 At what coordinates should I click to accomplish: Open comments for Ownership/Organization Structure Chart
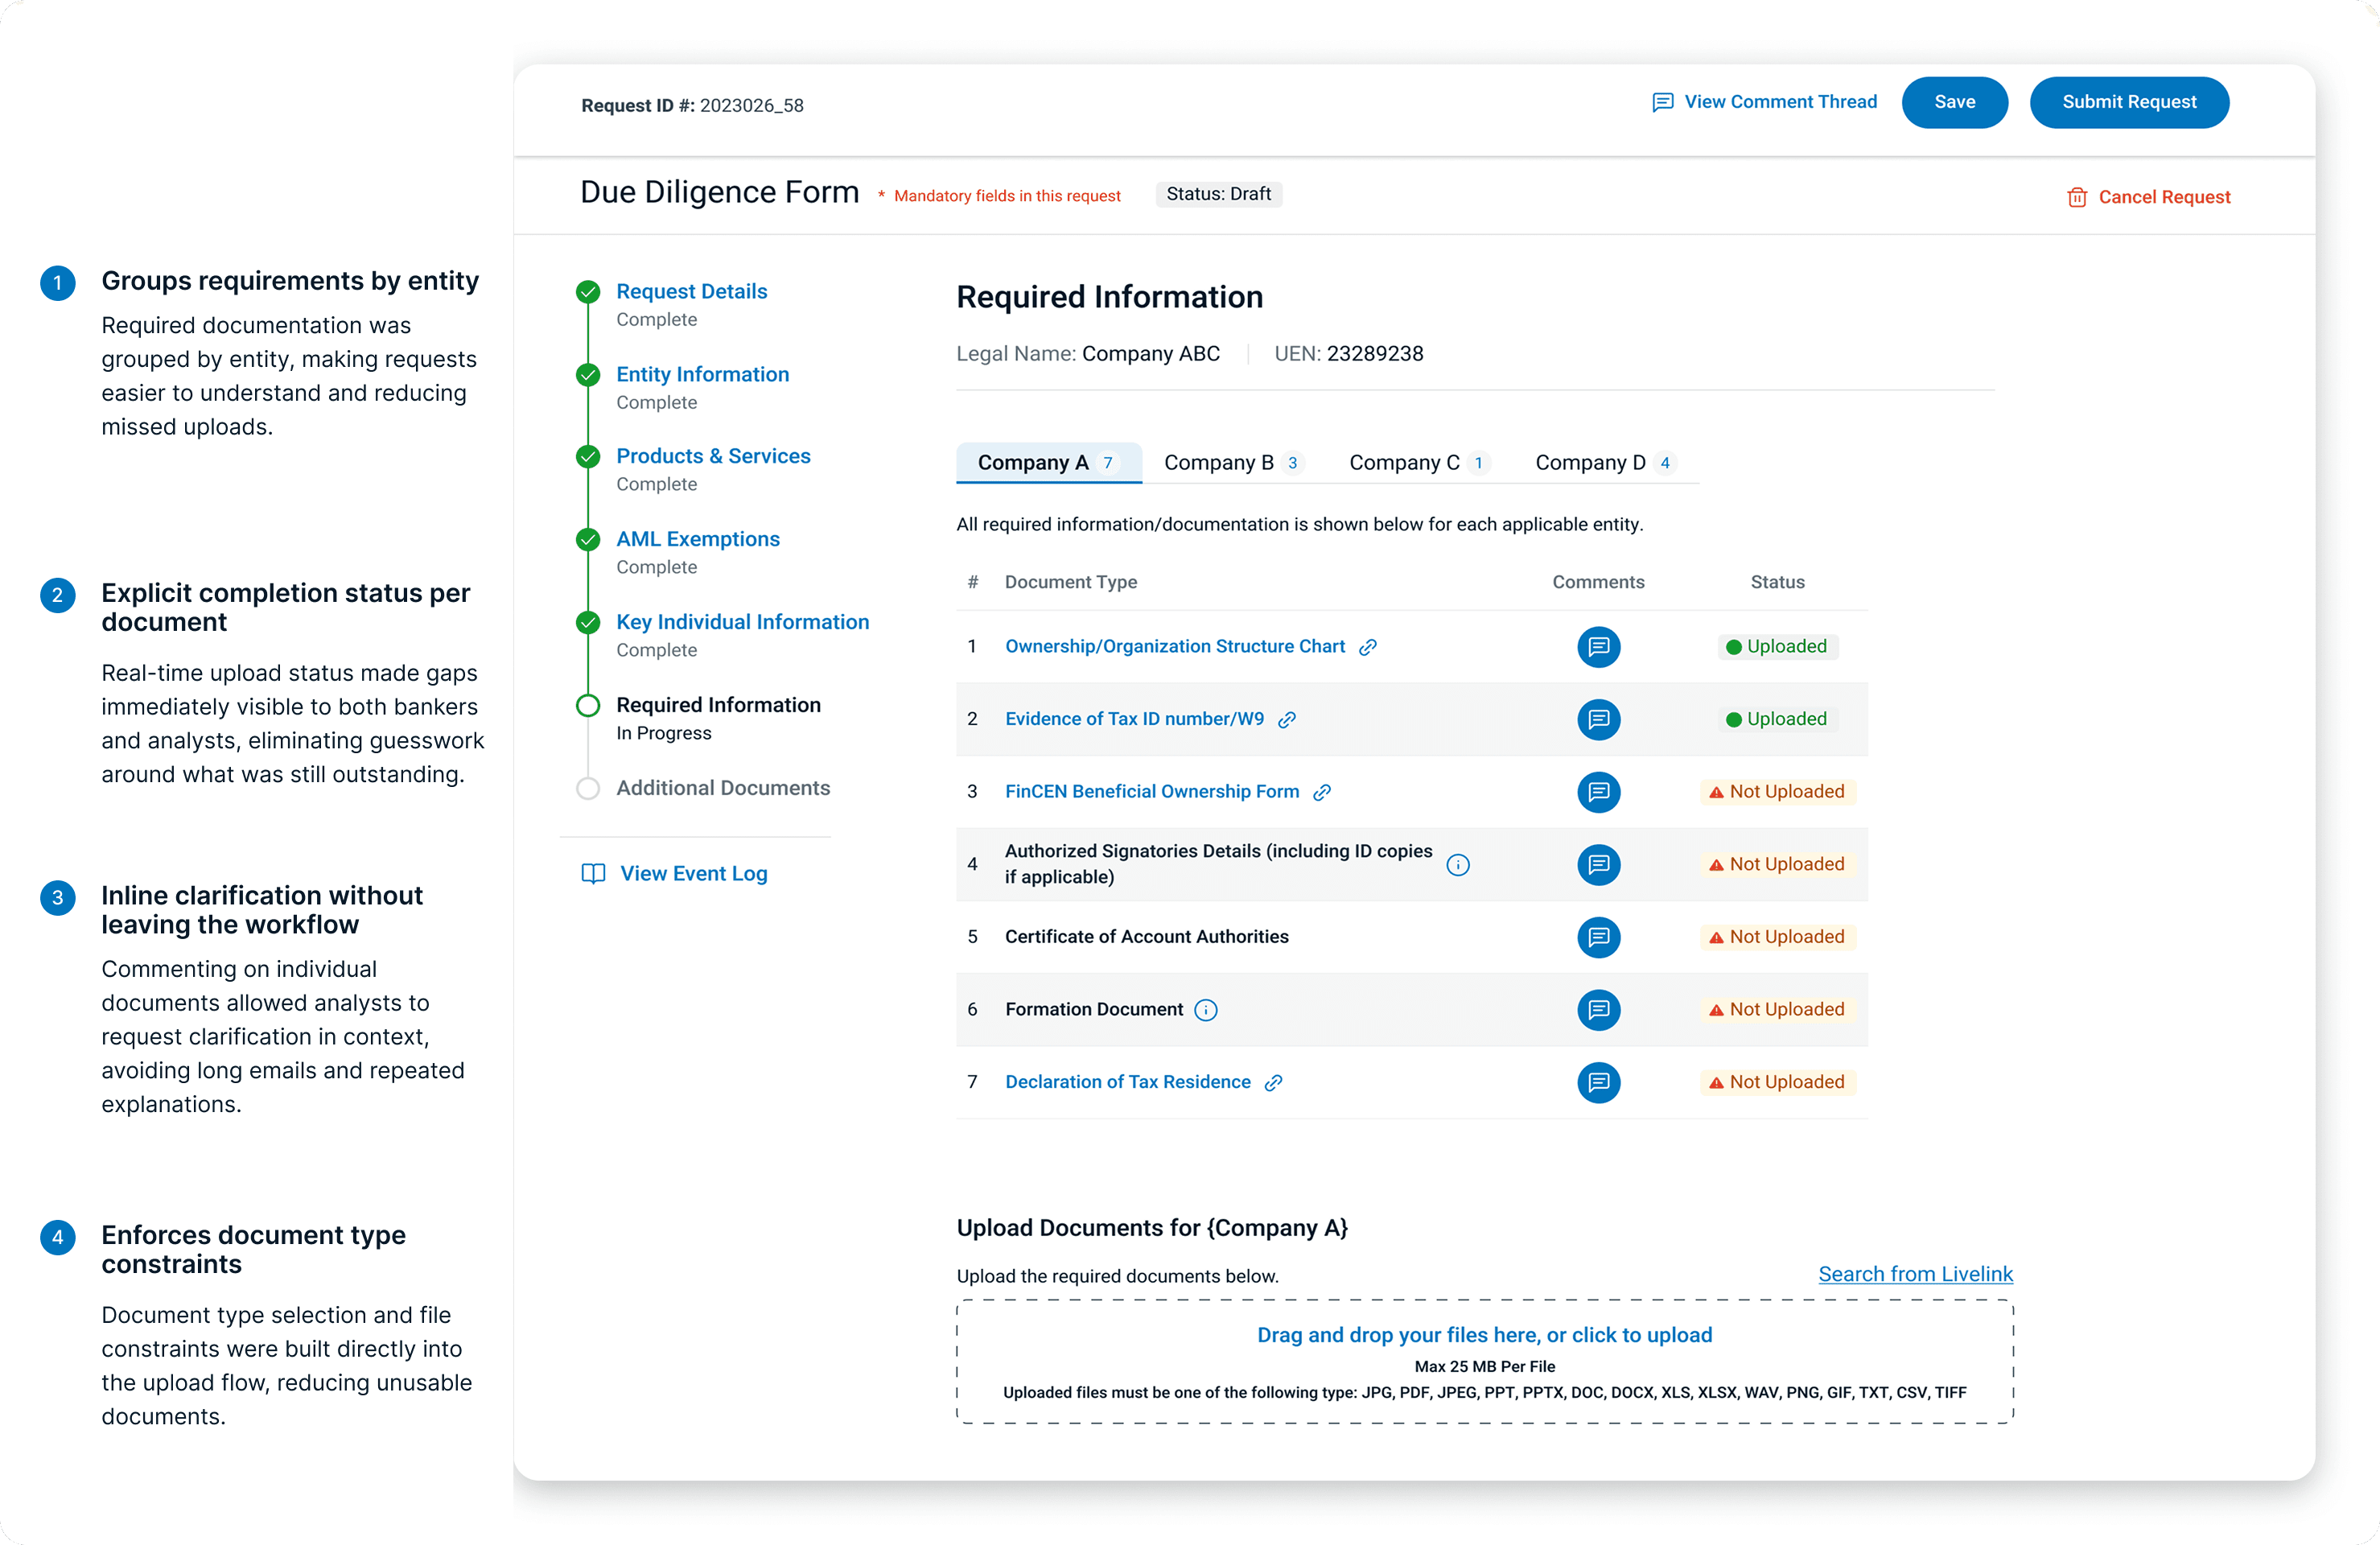1598,647
